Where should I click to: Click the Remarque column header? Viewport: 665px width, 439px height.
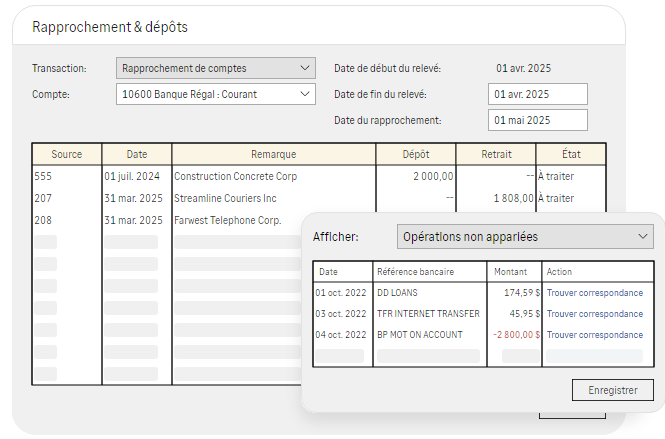tap(274, 154)
